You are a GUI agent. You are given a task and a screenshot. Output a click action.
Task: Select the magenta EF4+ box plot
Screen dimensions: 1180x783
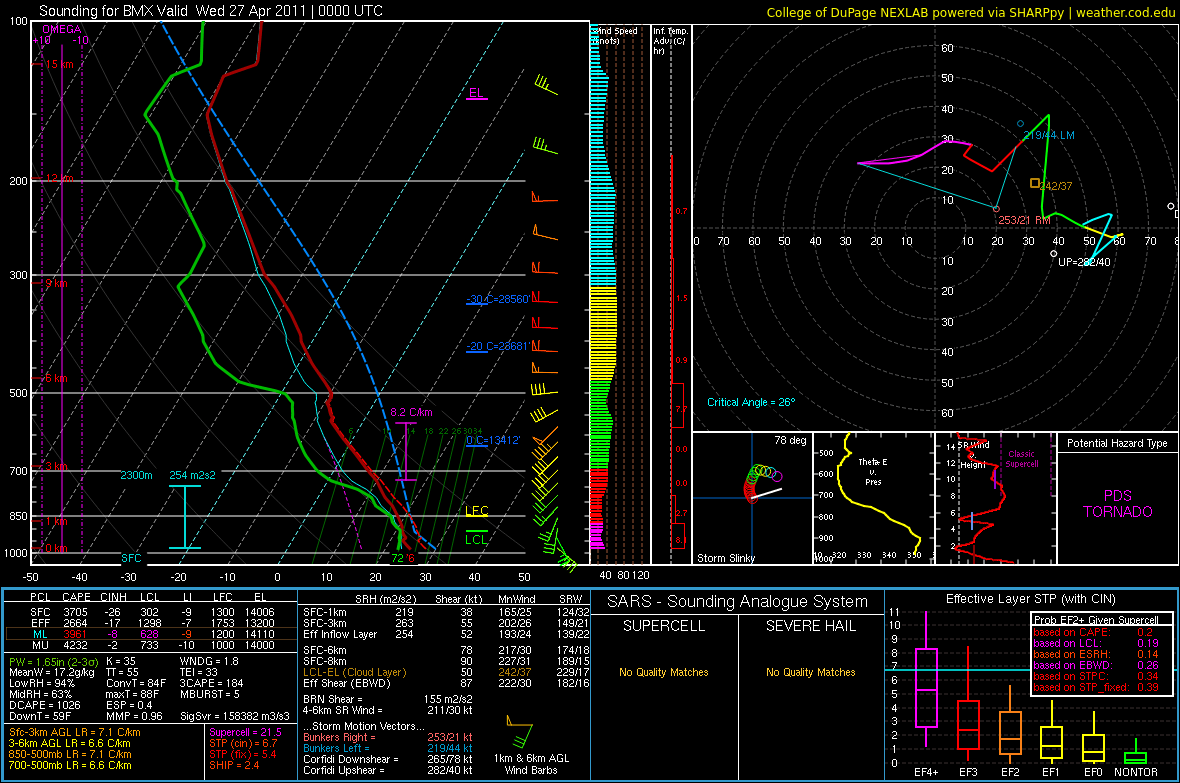pyautogui.click(x=926, y=680)
